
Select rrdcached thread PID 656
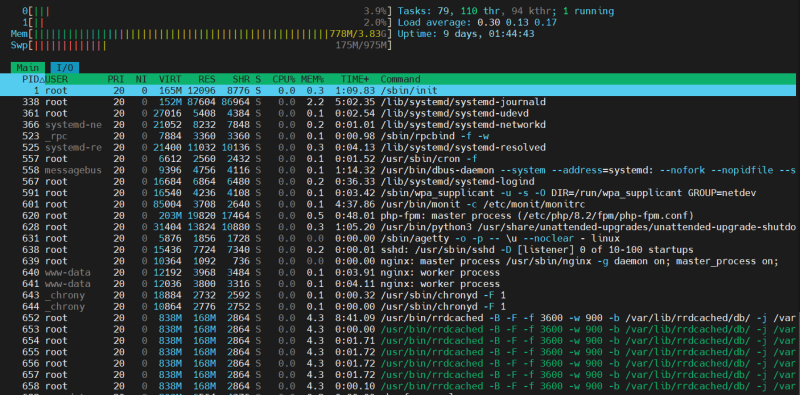pos(398,363)
